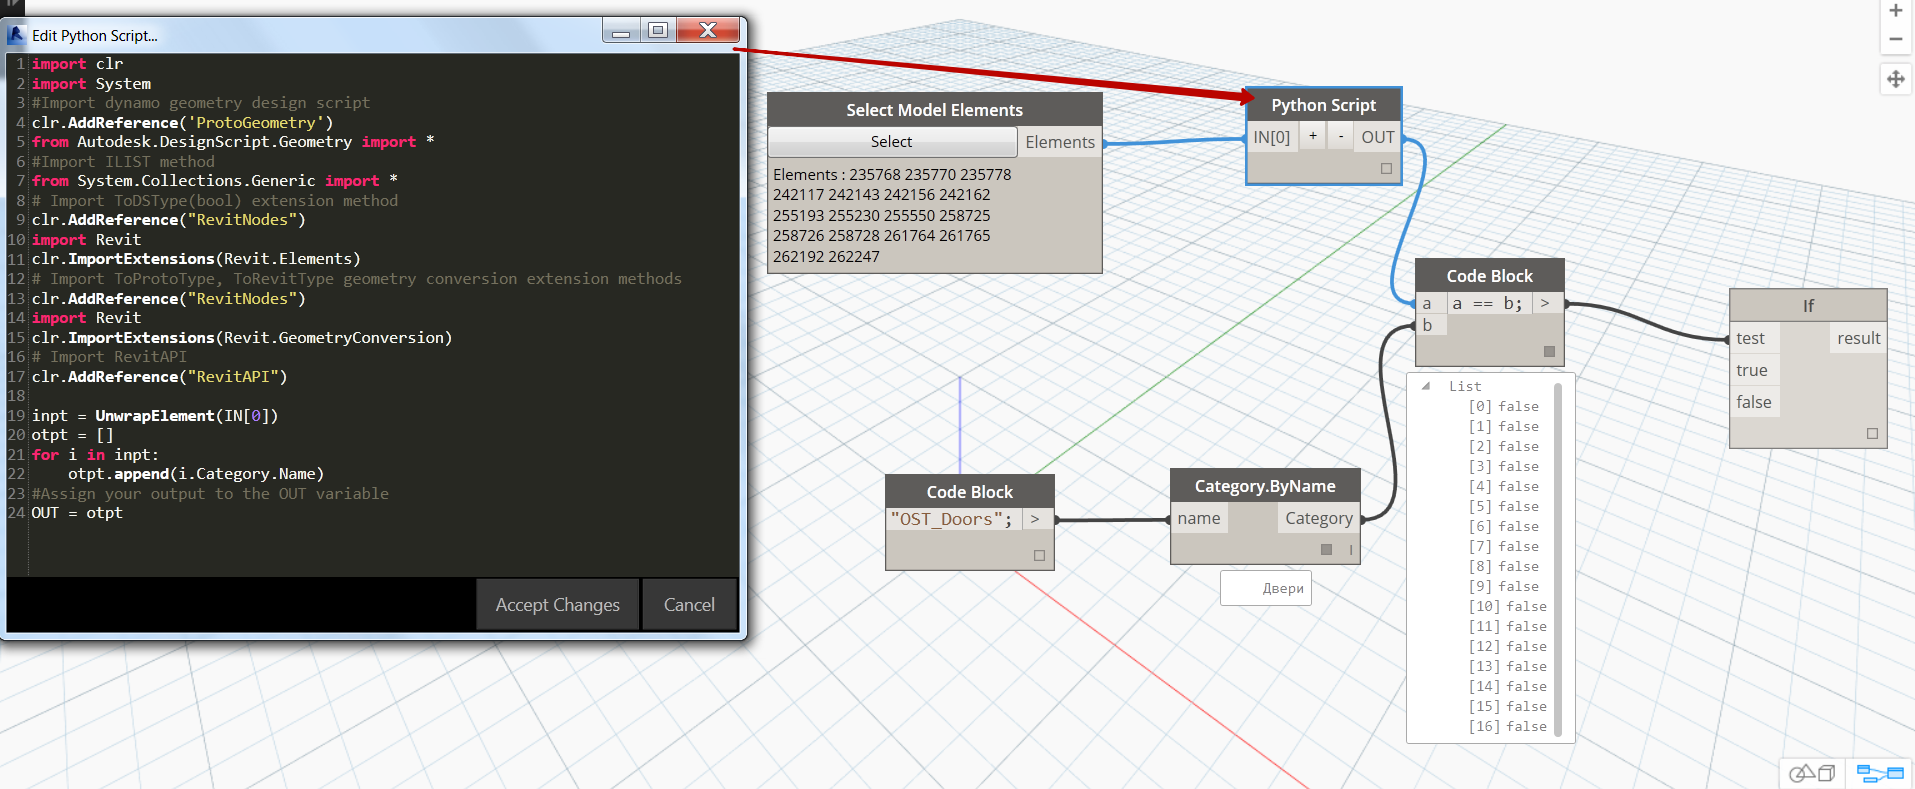Click code line 'otpt = []'

coord(72,435)
